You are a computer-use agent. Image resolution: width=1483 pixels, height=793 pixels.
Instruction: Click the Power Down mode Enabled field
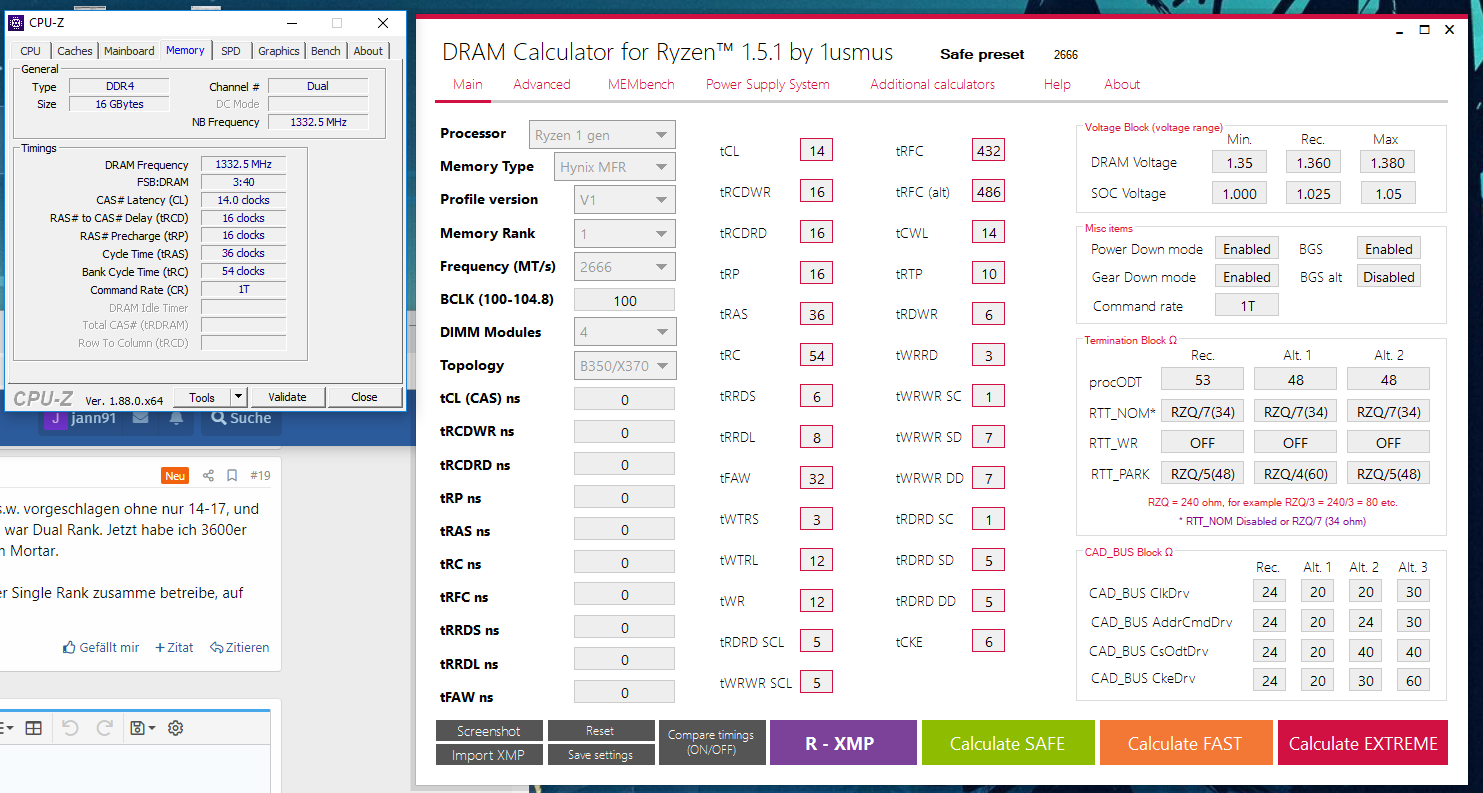1247,249
